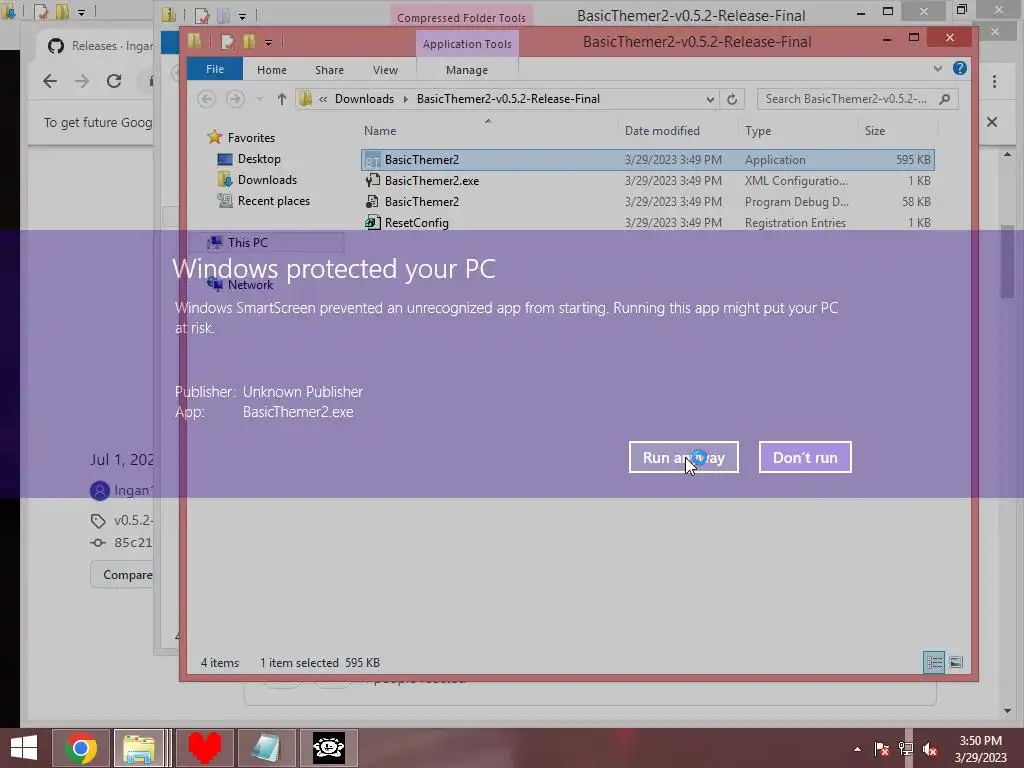Click the v0.5.2 tag icon
Viewport: 1024px width, 768px height.
98,520
